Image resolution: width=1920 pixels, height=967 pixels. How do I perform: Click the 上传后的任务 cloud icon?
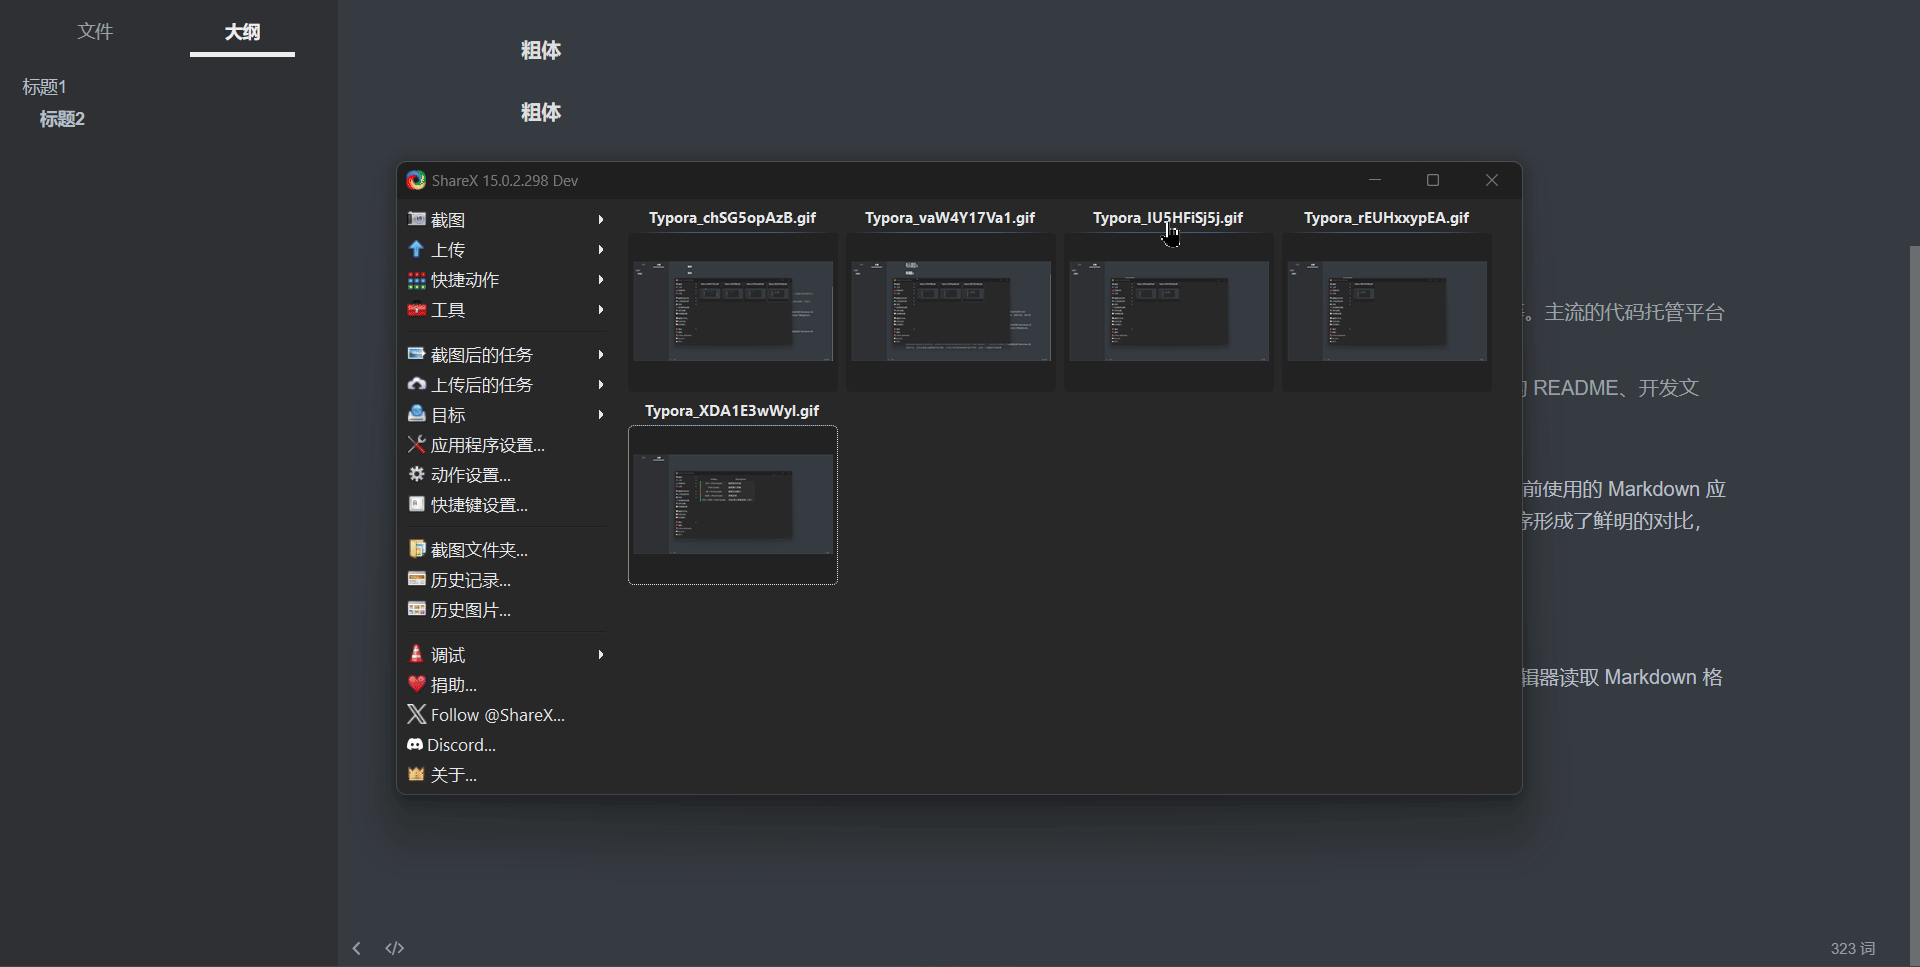417,384
